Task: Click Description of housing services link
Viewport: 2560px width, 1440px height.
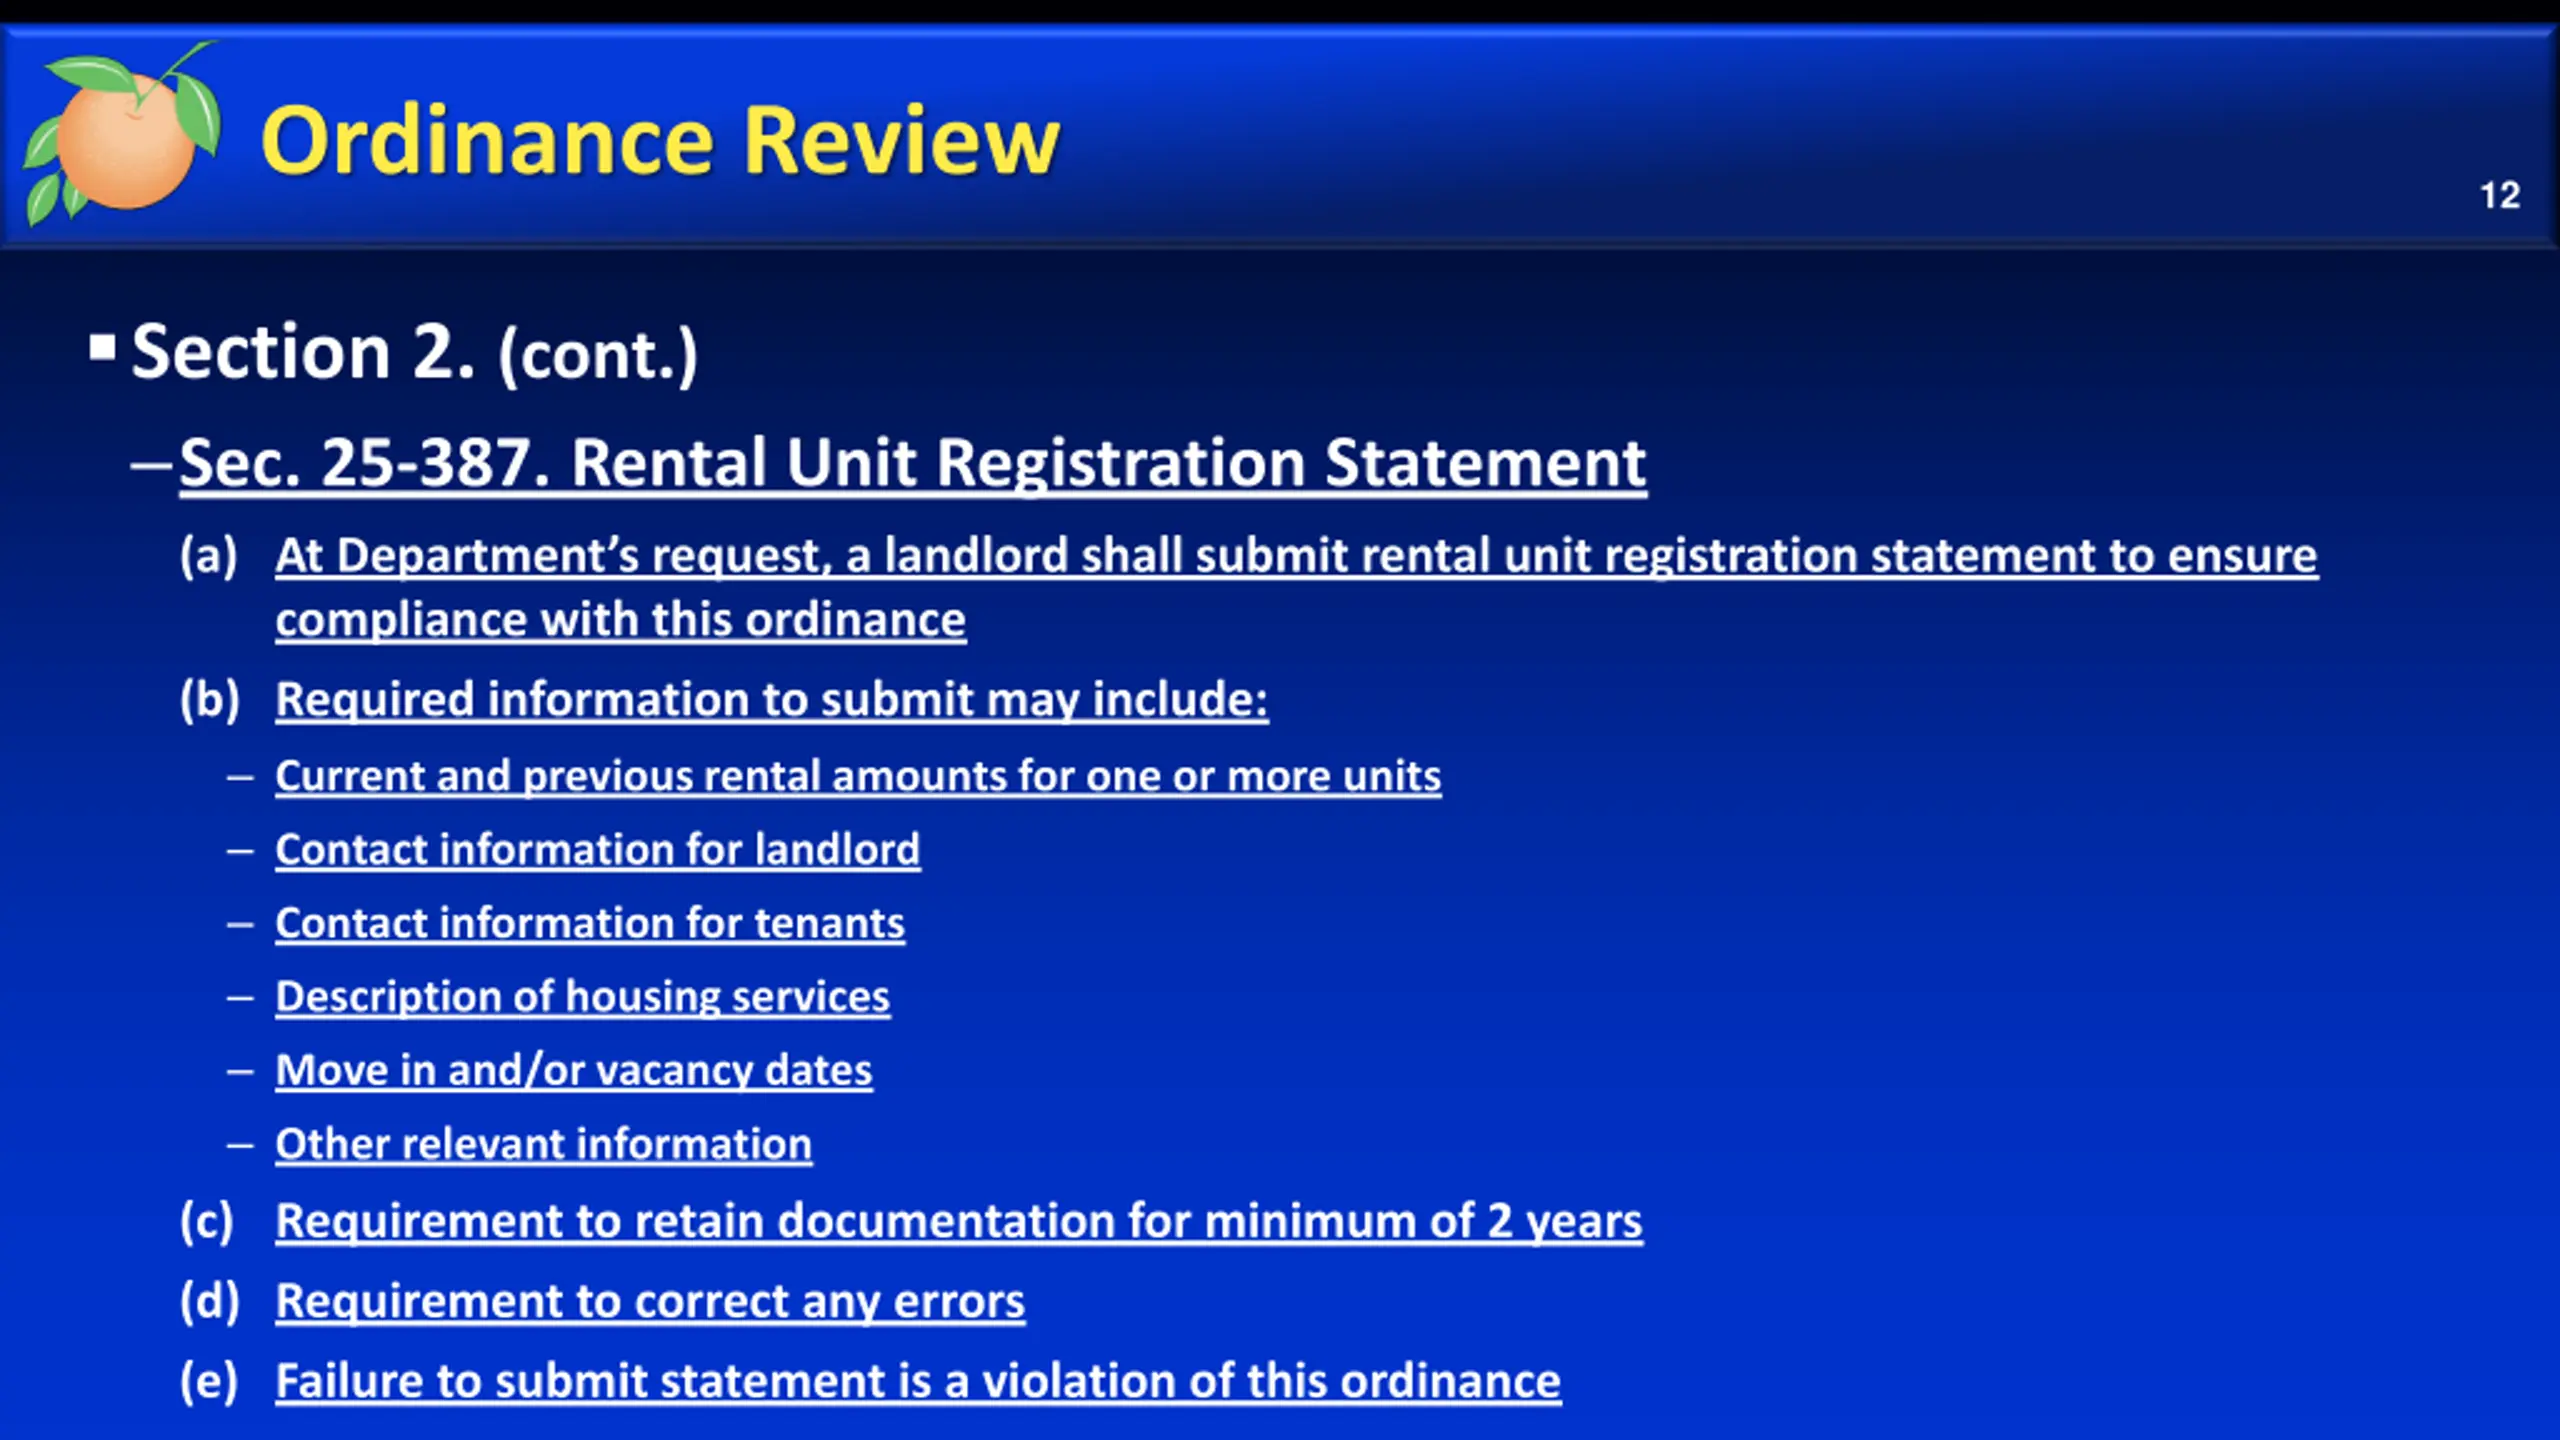Action: pos(582,997)
